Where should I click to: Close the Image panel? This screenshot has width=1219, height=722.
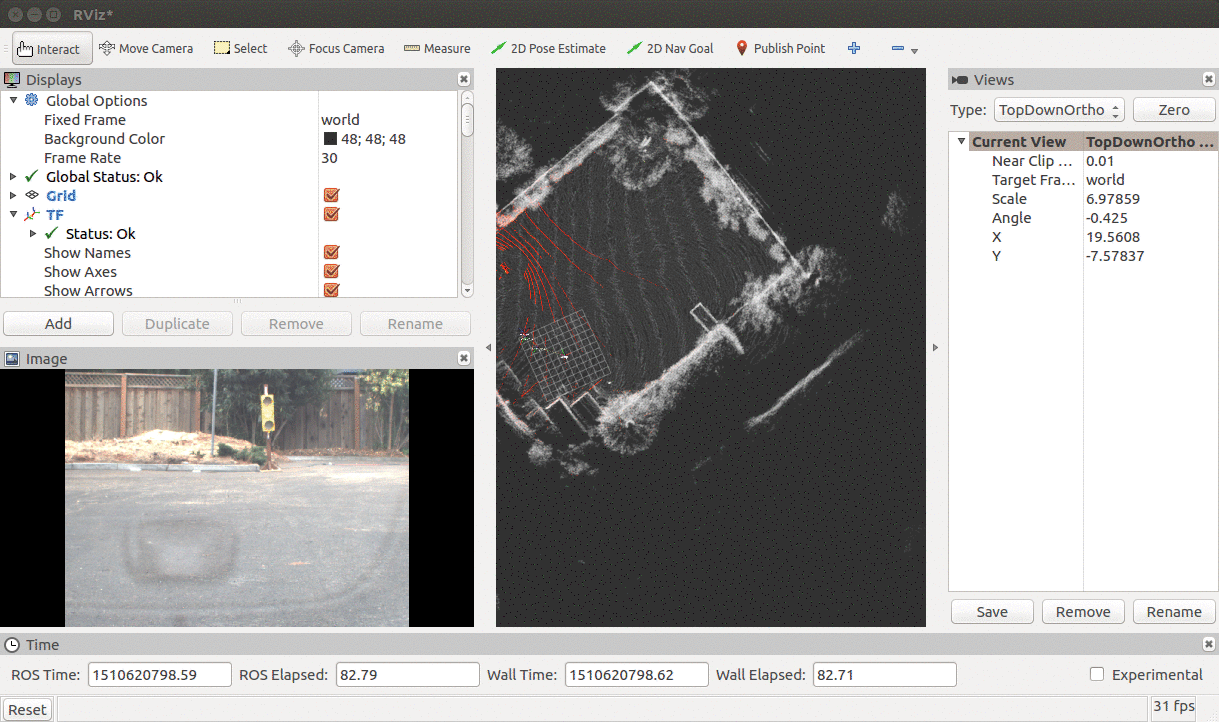pos(464,358)
